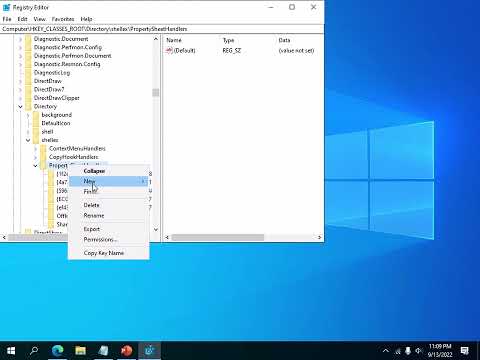The image size is (480, 360).
Task: Open the notepad-style app on the taskbar
Action: [103, 351]
